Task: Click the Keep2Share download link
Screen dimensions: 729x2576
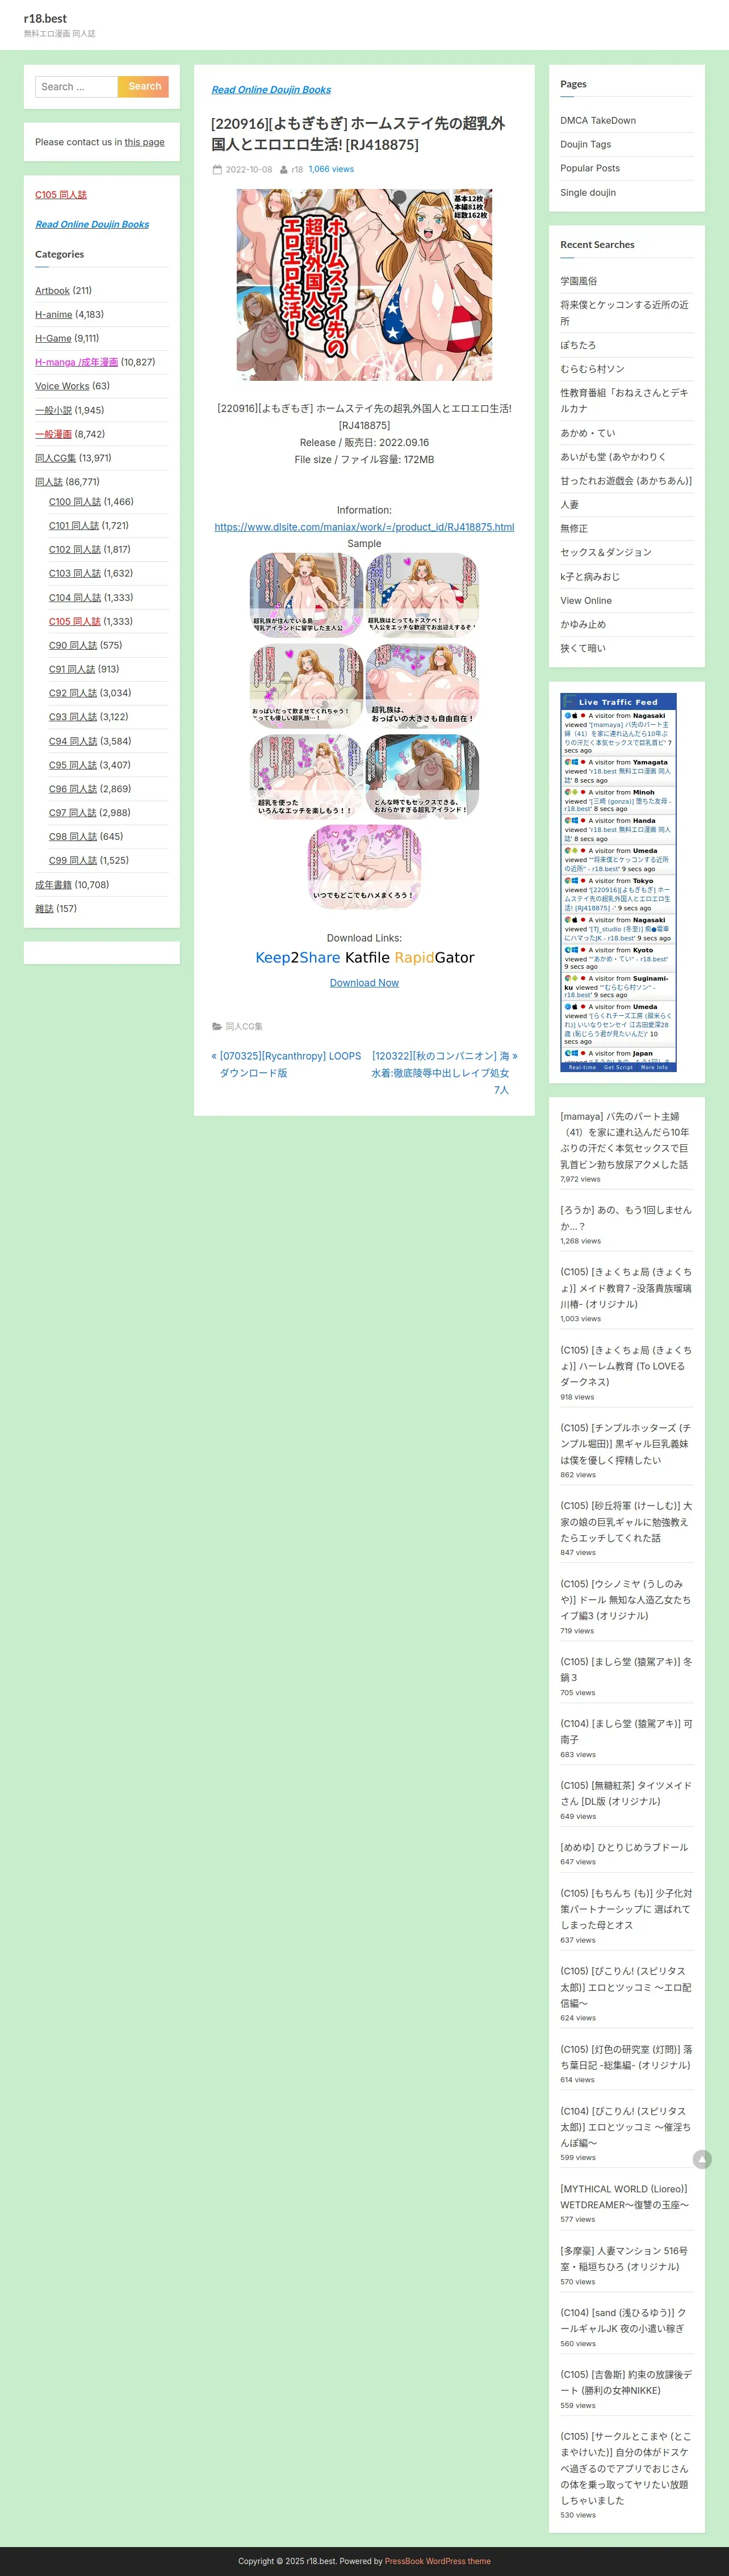Action: [x=298, y=958]
